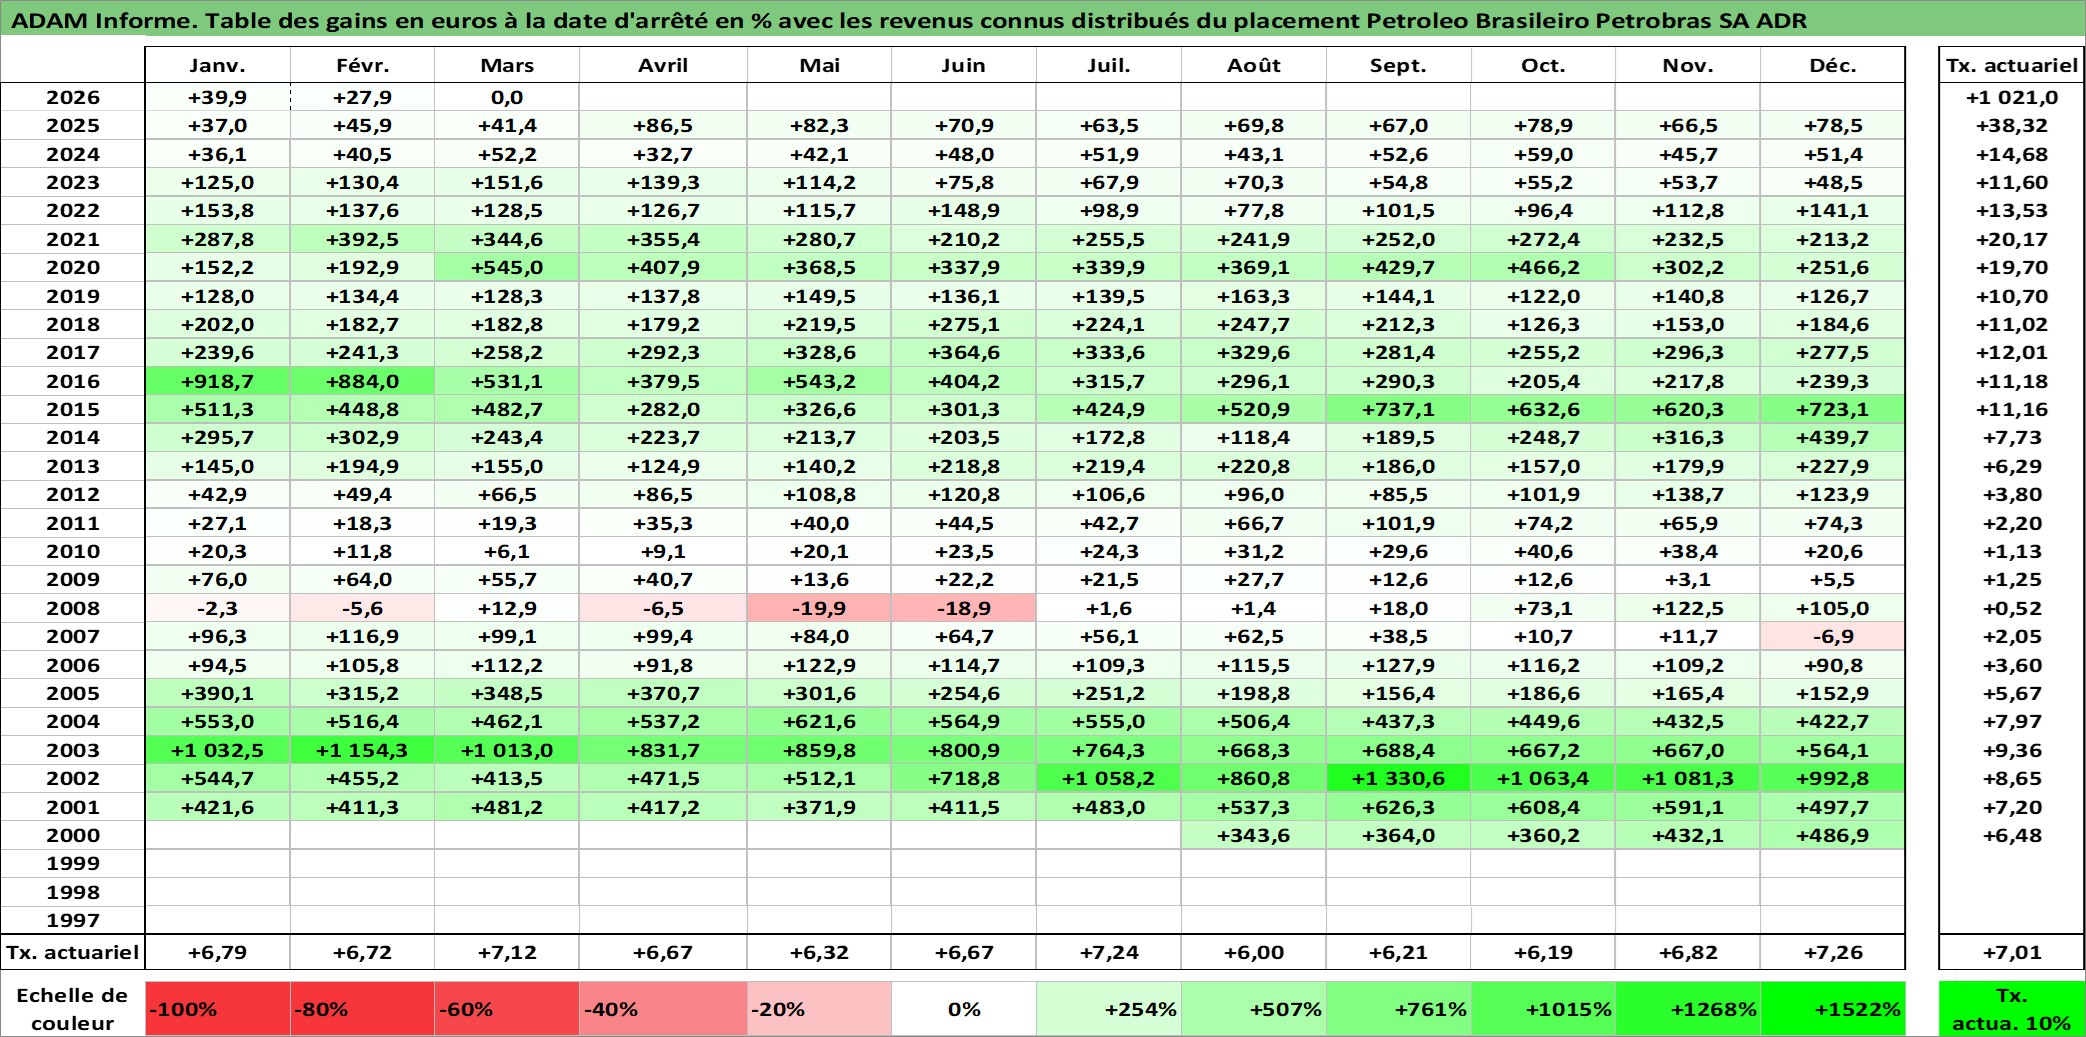Screen dimensions: 2086x1037
Task: Click the ADAM Informe title banner
Action: (1043, 20)
